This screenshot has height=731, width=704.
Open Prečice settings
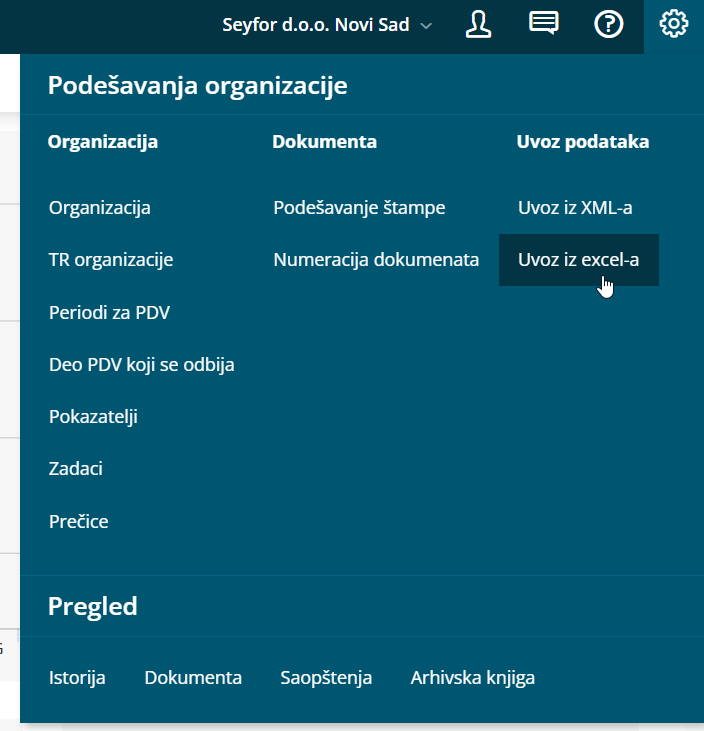[x=78, y=521]
